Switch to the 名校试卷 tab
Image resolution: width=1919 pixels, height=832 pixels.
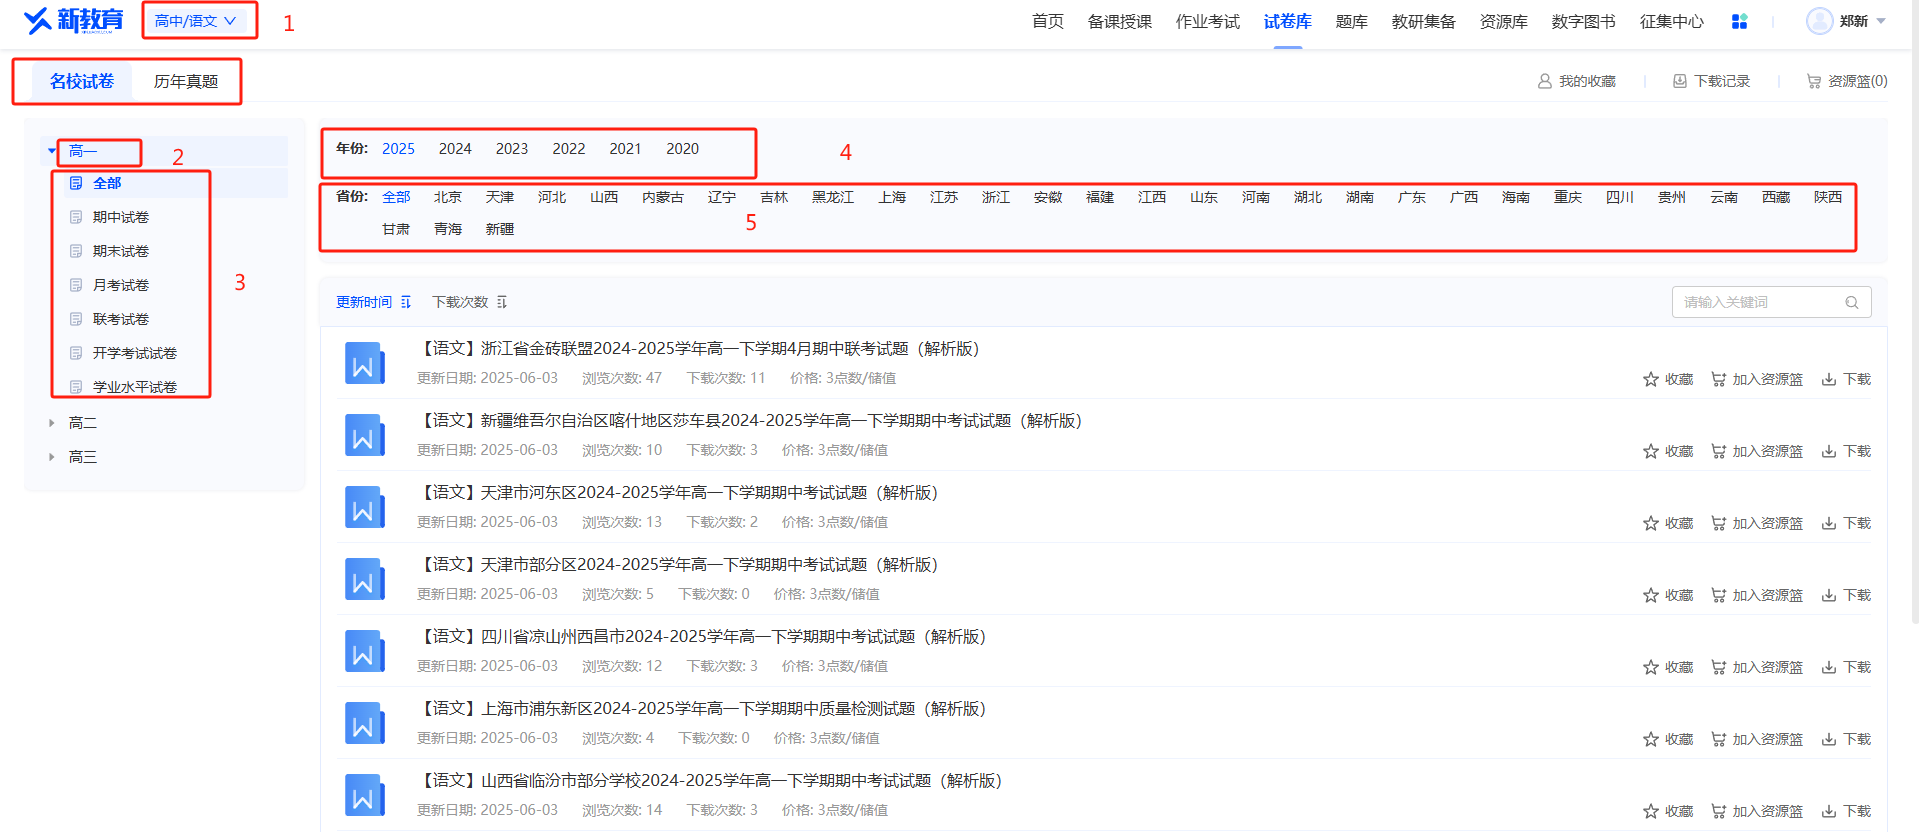[82, 81]
